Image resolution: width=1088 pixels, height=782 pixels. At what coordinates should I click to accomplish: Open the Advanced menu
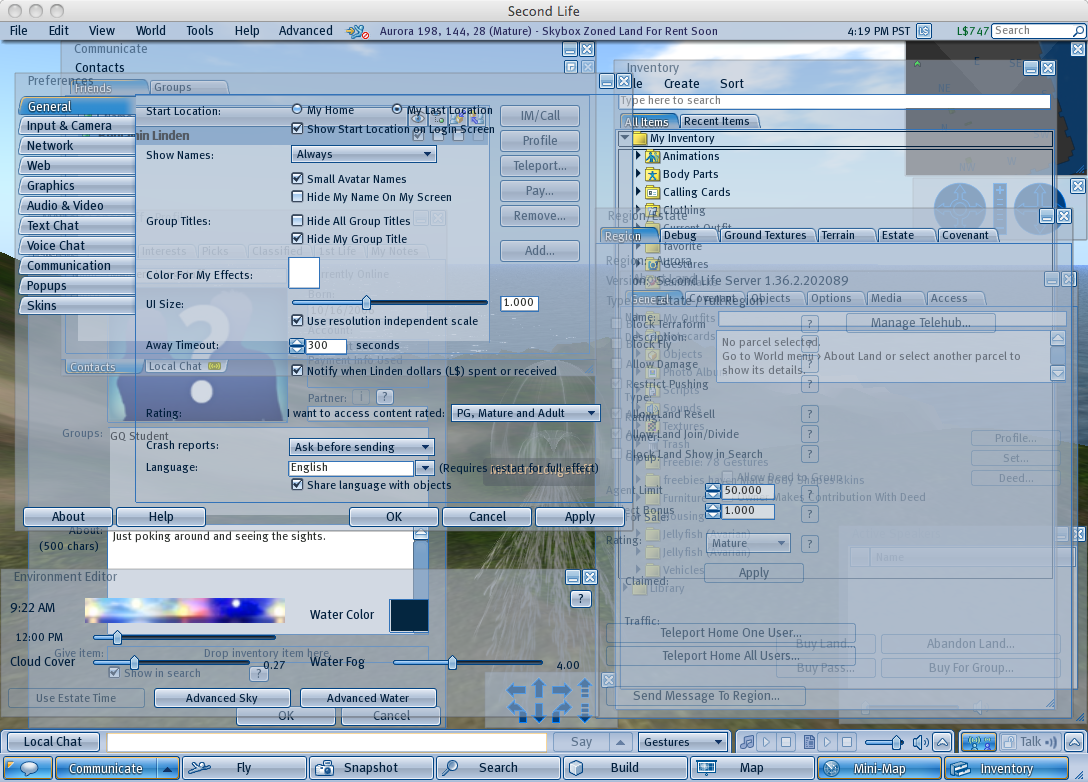pos(305,31)
